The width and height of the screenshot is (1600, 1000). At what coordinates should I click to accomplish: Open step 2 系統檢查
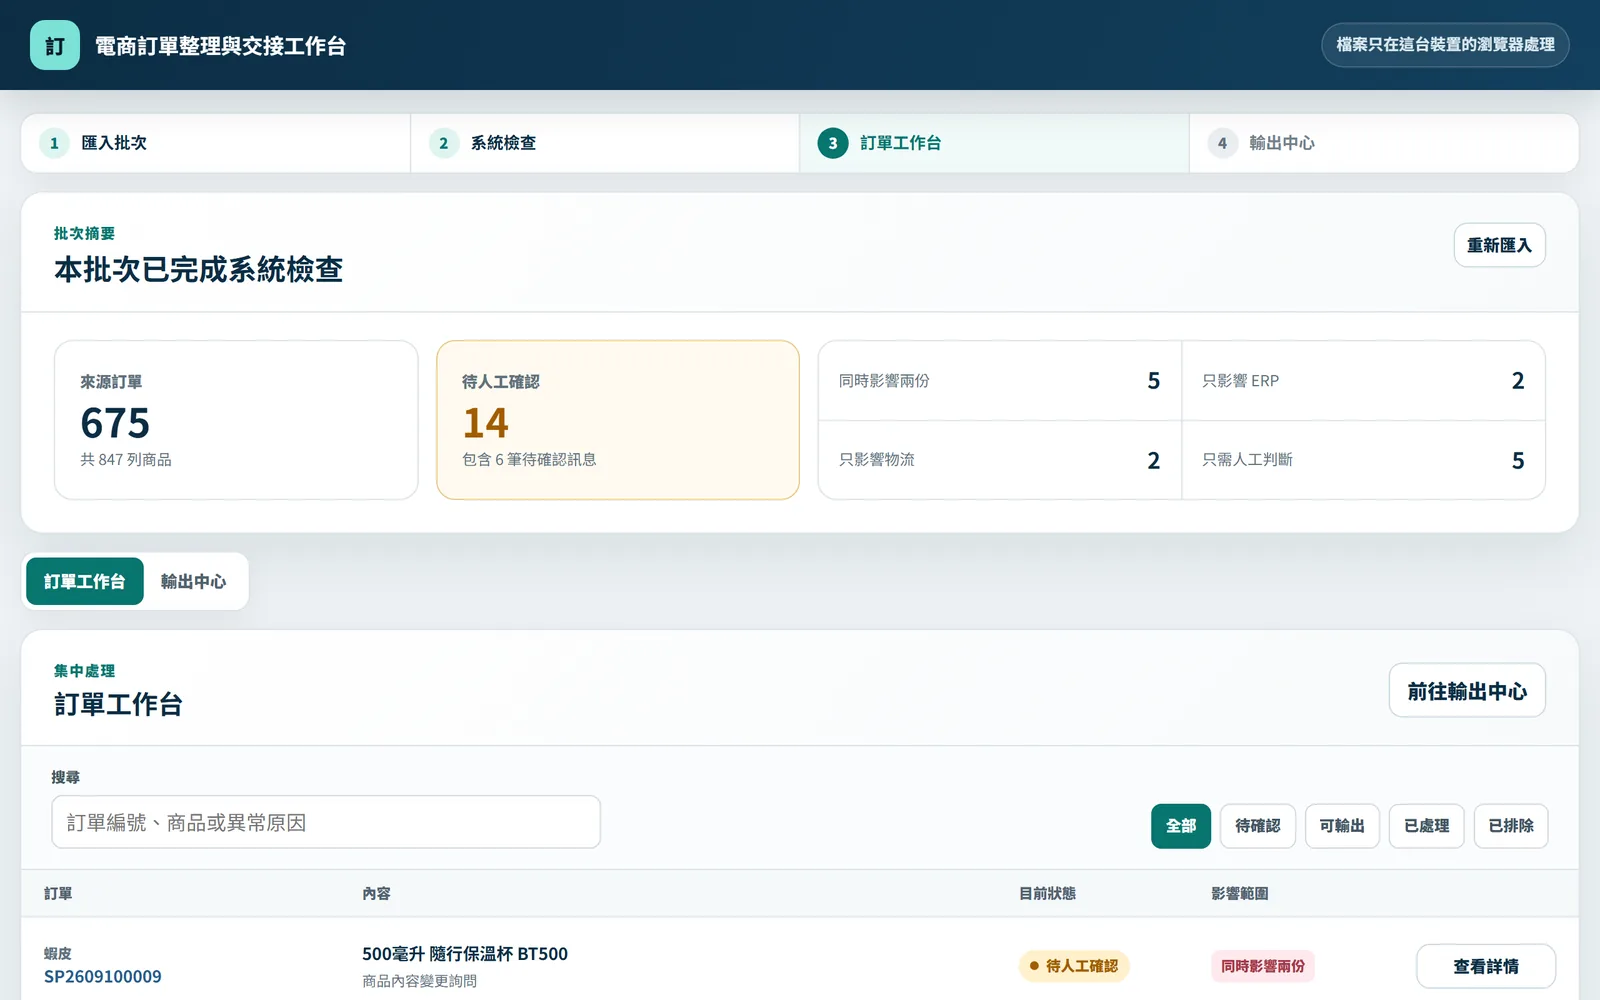pyautogui.click(x=605, y=143)
